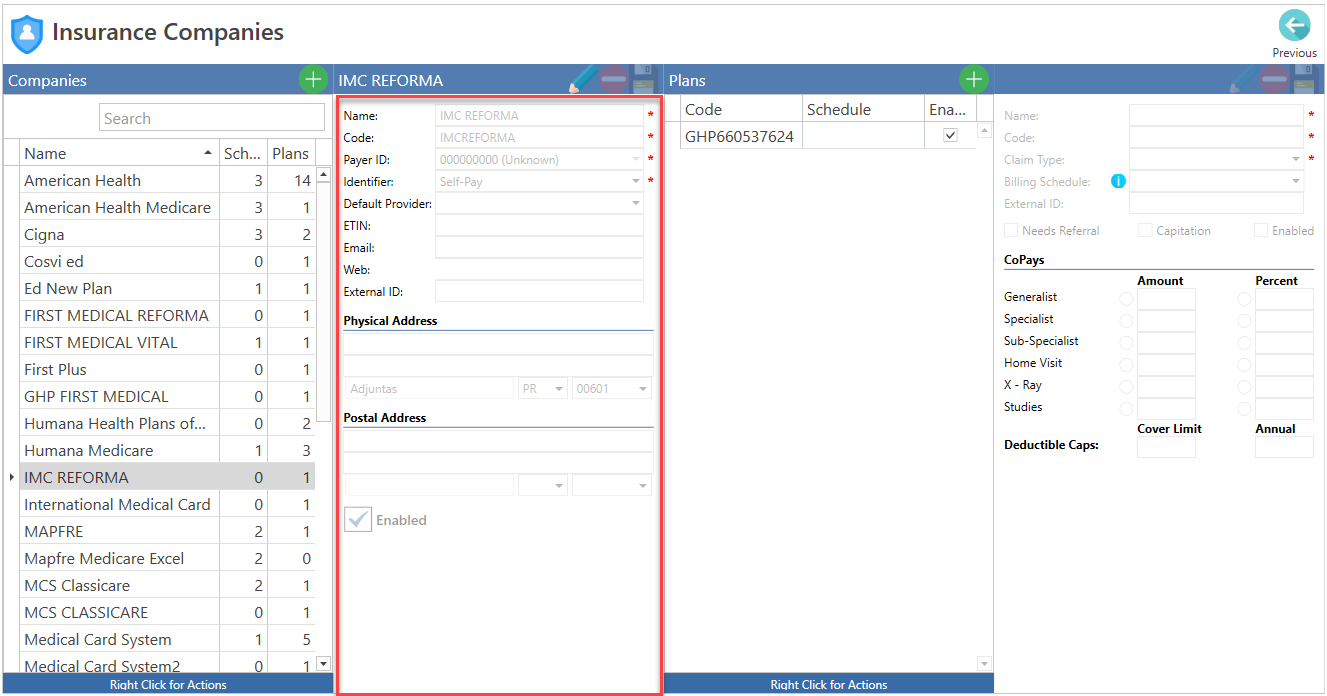
Task: Check the Needs Referral box
Action: tap(1011, 230)
